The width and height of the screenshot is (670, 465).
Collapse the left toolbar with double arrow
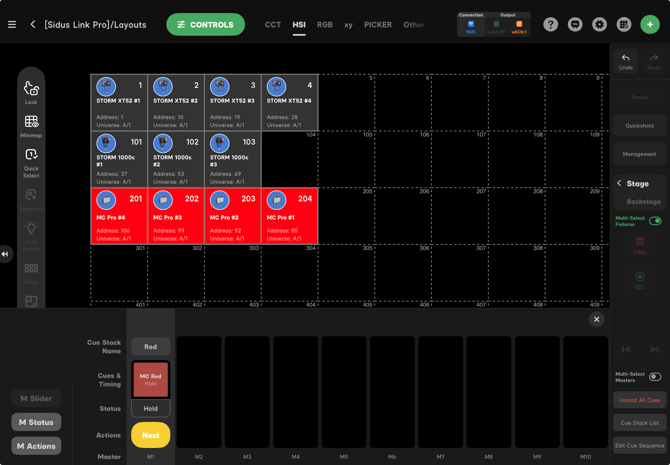(x=5, y=254)
